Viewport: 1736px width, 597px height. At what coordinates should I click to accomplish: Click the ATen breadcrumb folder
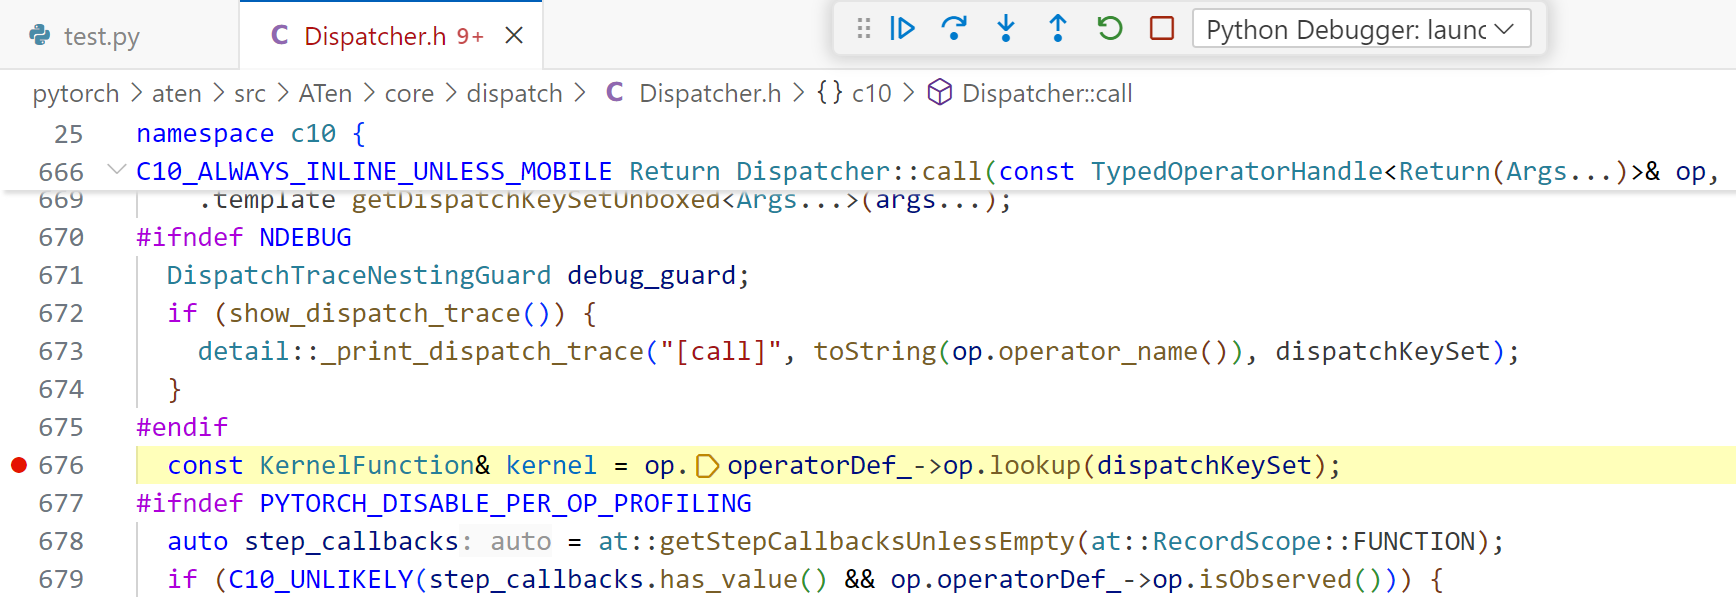coord(326,93)
